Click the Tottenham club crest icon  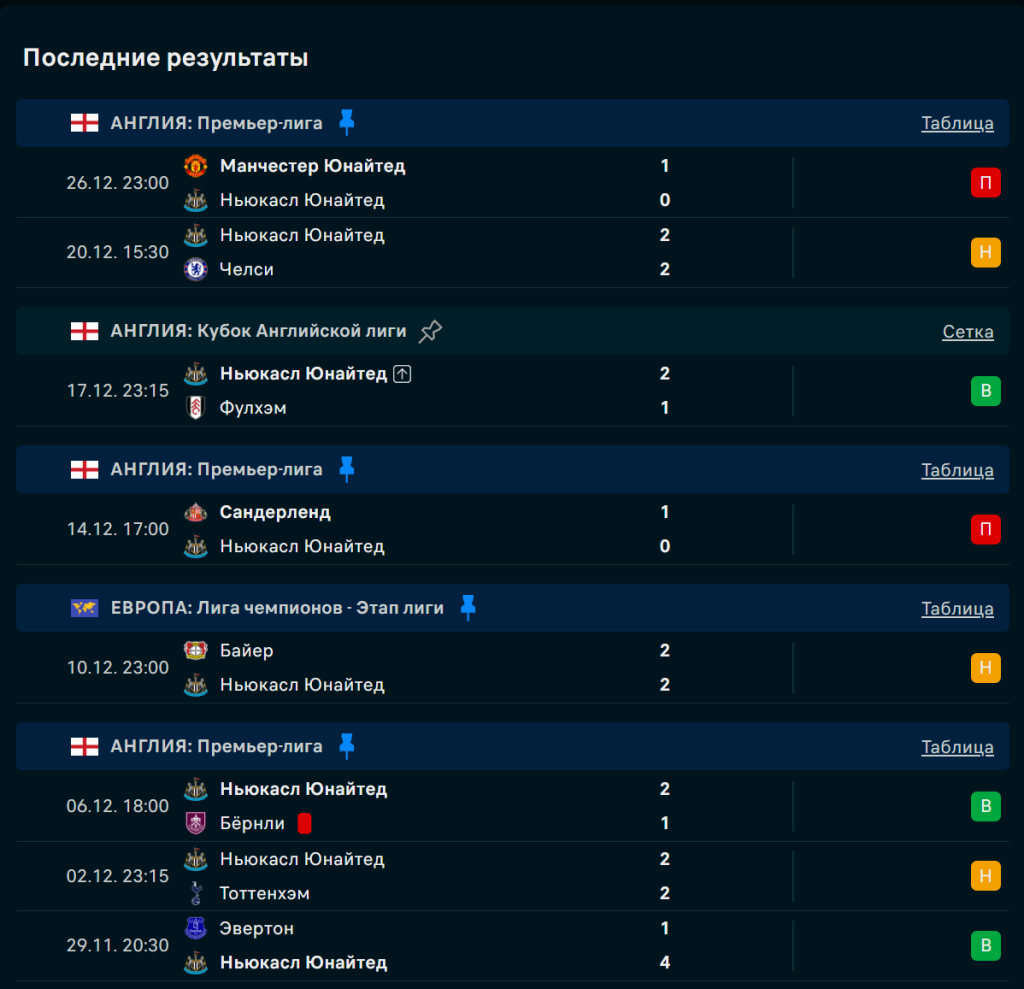coord(196,893)
